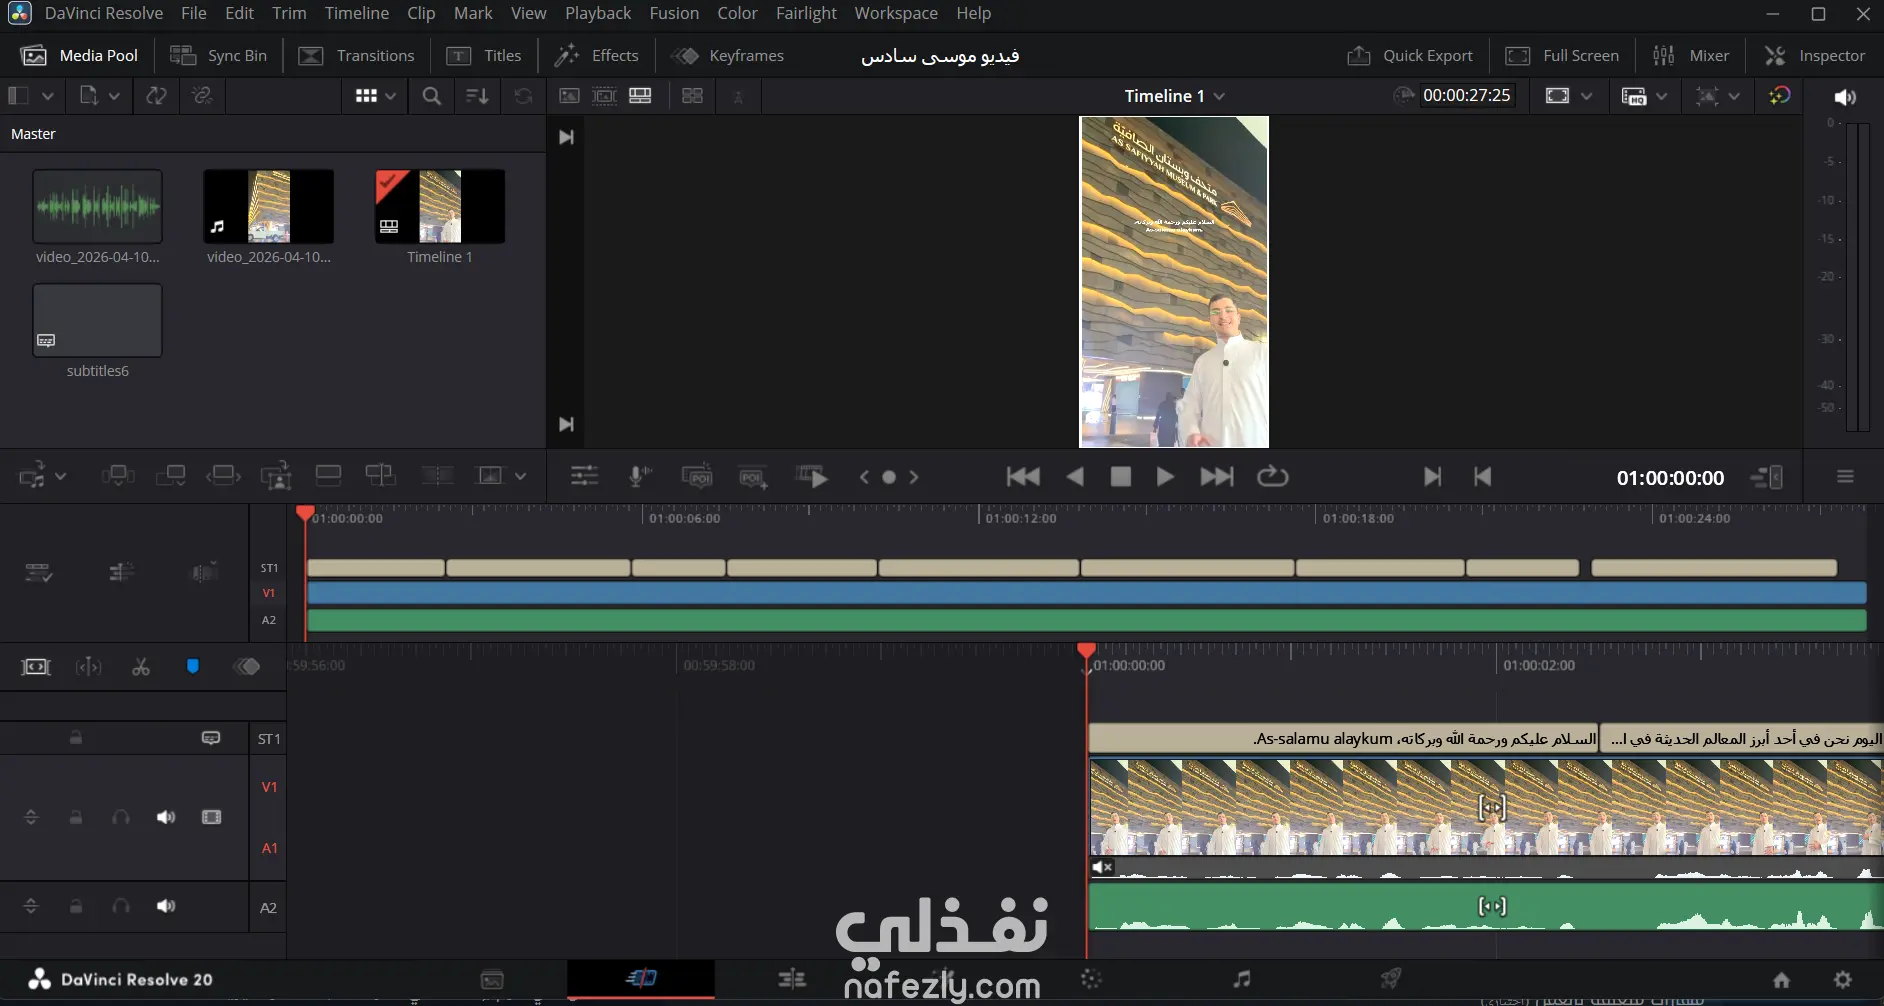
Task: Click the media pool sort icon
Action: (x=477, y=96)
